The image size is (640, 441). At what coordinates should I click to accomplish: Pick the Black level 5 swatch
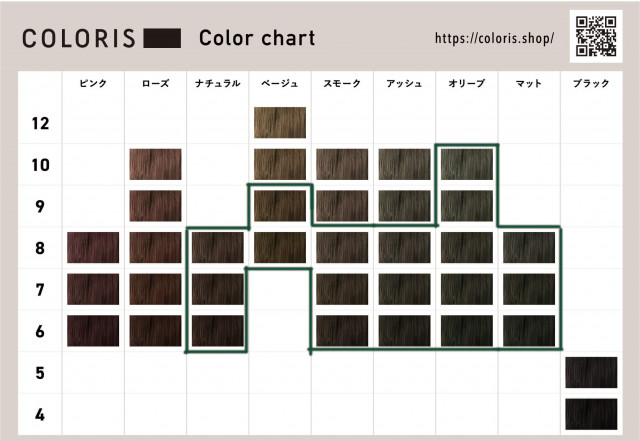591,372
